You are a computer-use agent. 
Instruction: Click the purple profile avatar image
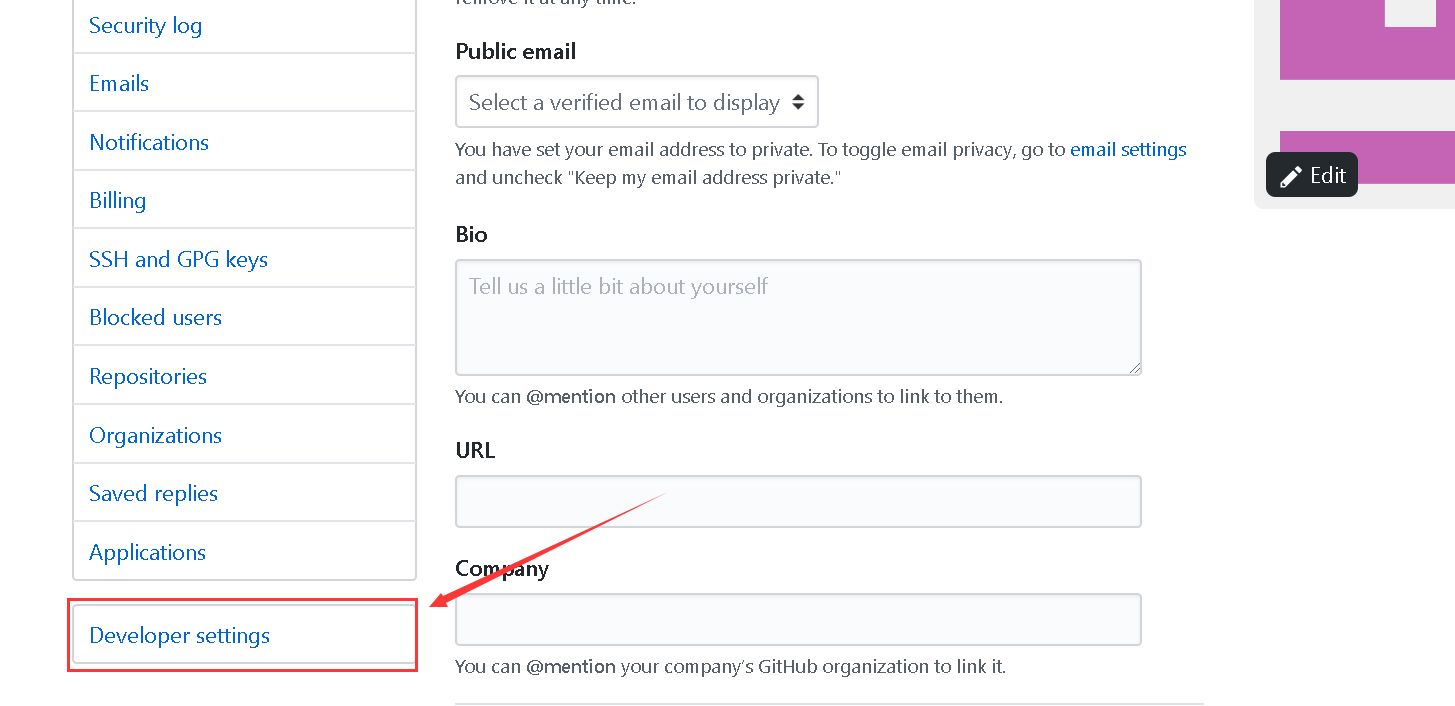[1367, 92]
